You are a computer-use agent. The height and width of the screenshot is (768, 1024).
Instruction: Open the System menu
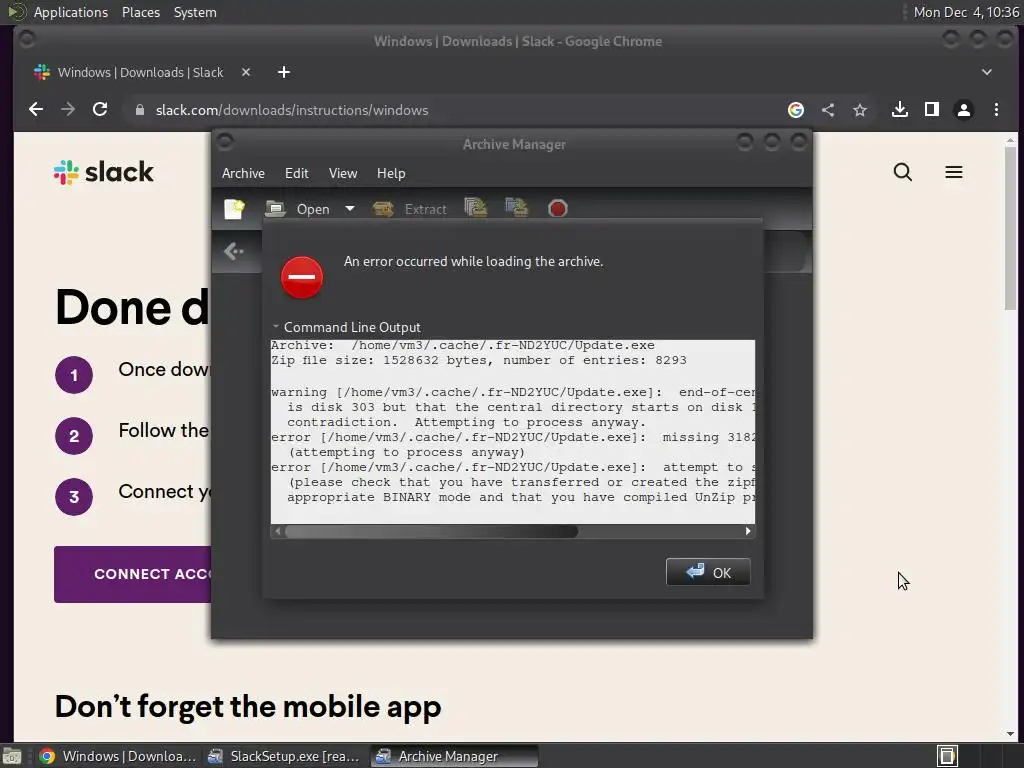pyautogui.click(x=195, y=12)
